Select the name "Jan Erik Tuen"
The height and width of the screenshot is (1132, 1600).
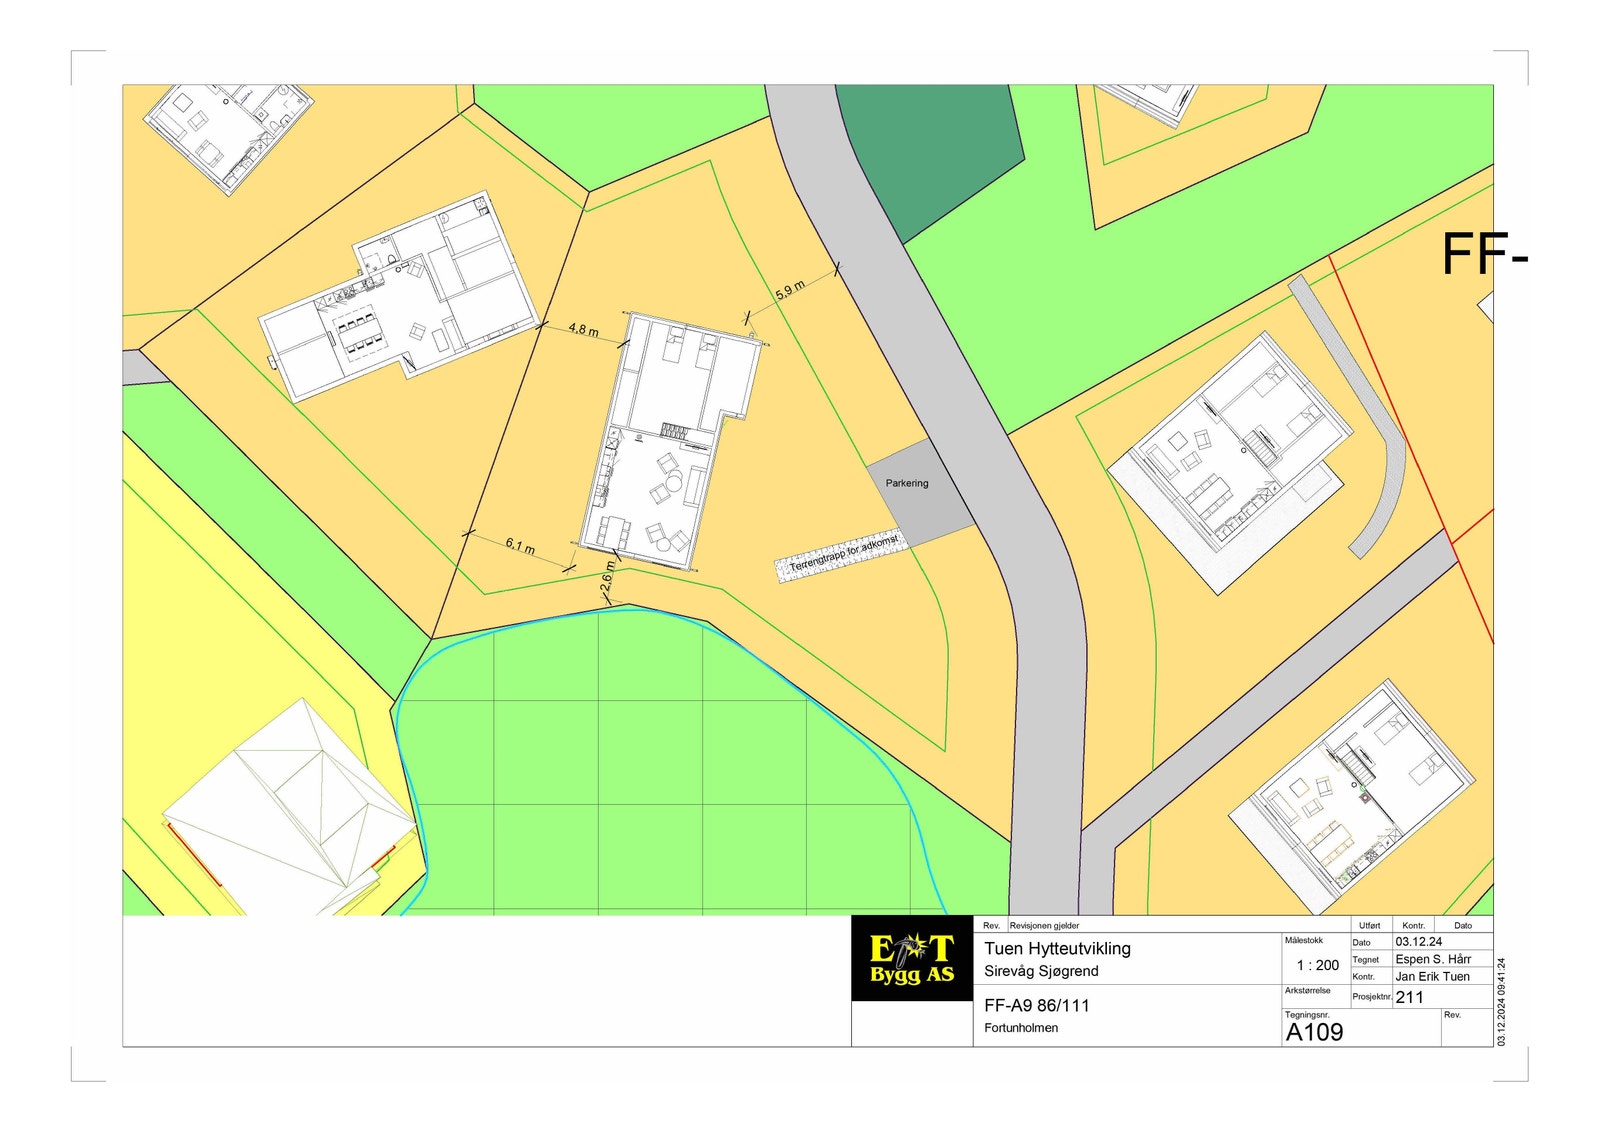click(1433, 977)
